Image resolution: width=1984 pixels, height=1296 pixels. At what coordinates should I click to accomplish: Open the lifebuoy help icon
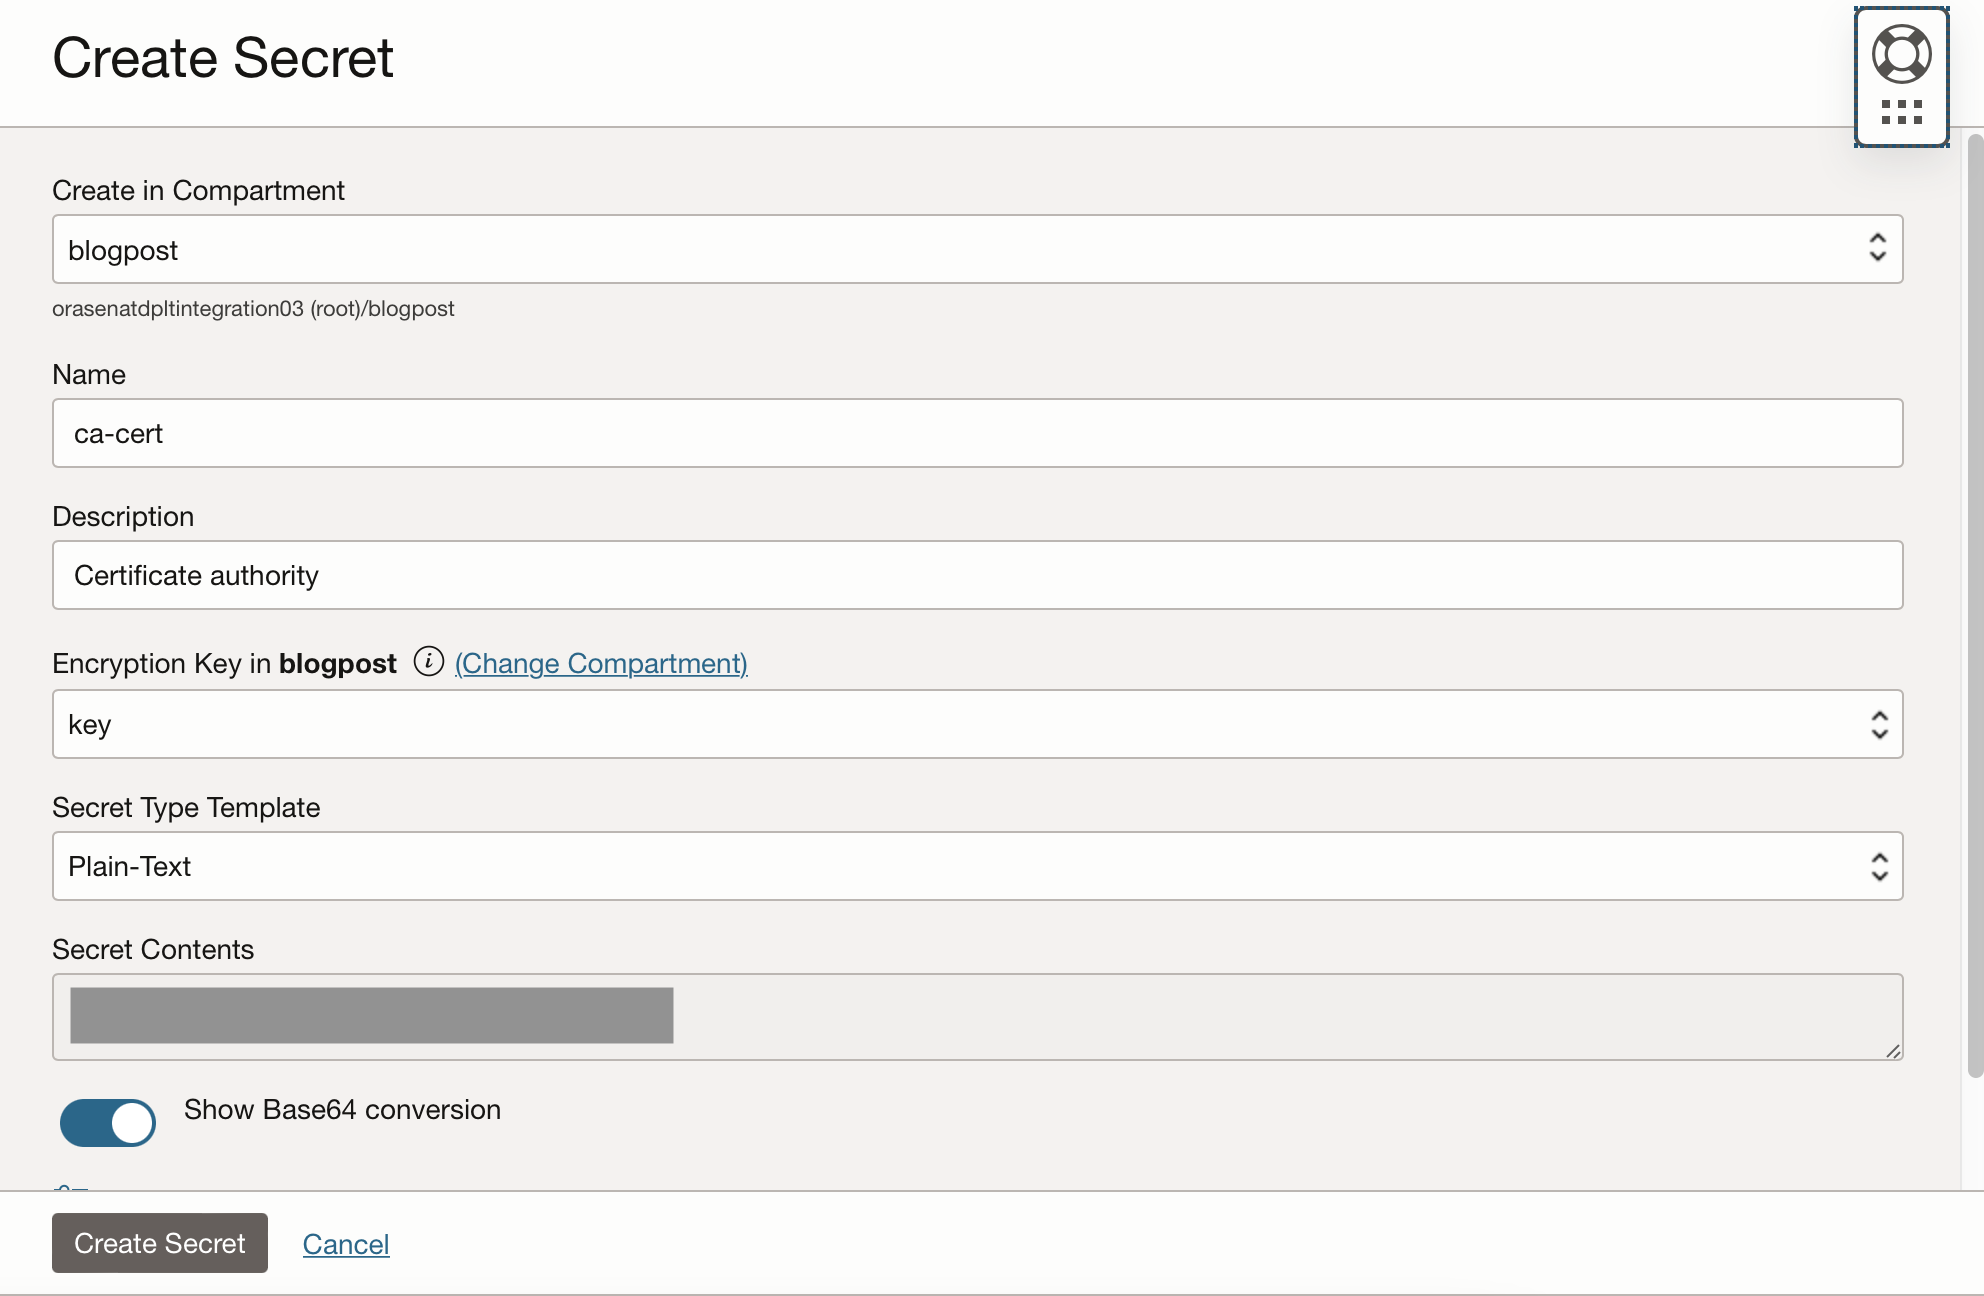1901,54
